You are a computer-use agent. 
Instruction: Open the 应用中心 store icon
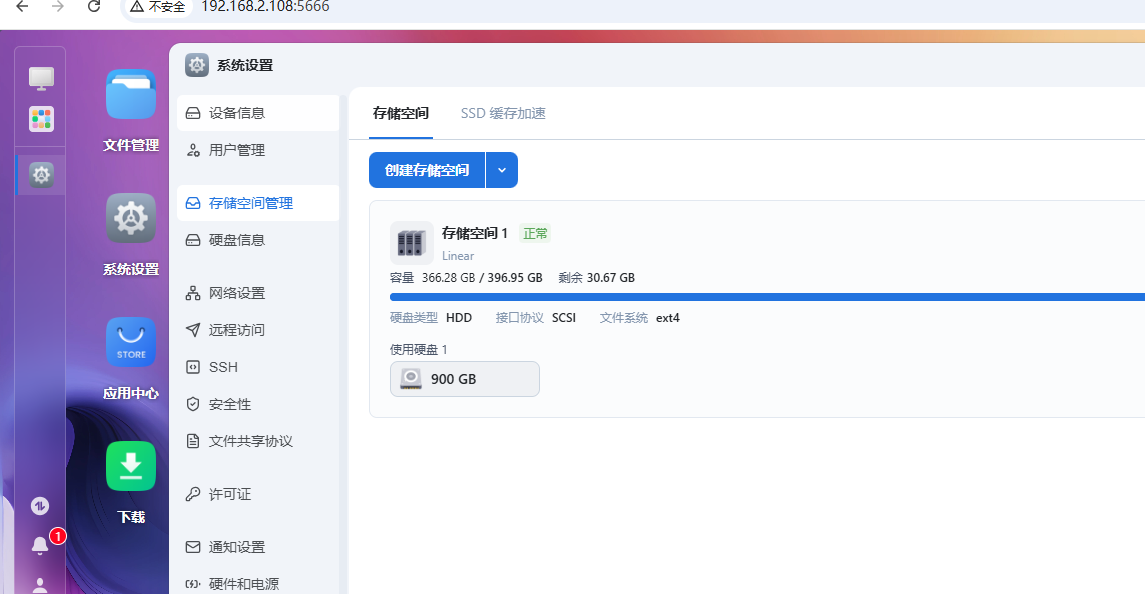(131, 343)
